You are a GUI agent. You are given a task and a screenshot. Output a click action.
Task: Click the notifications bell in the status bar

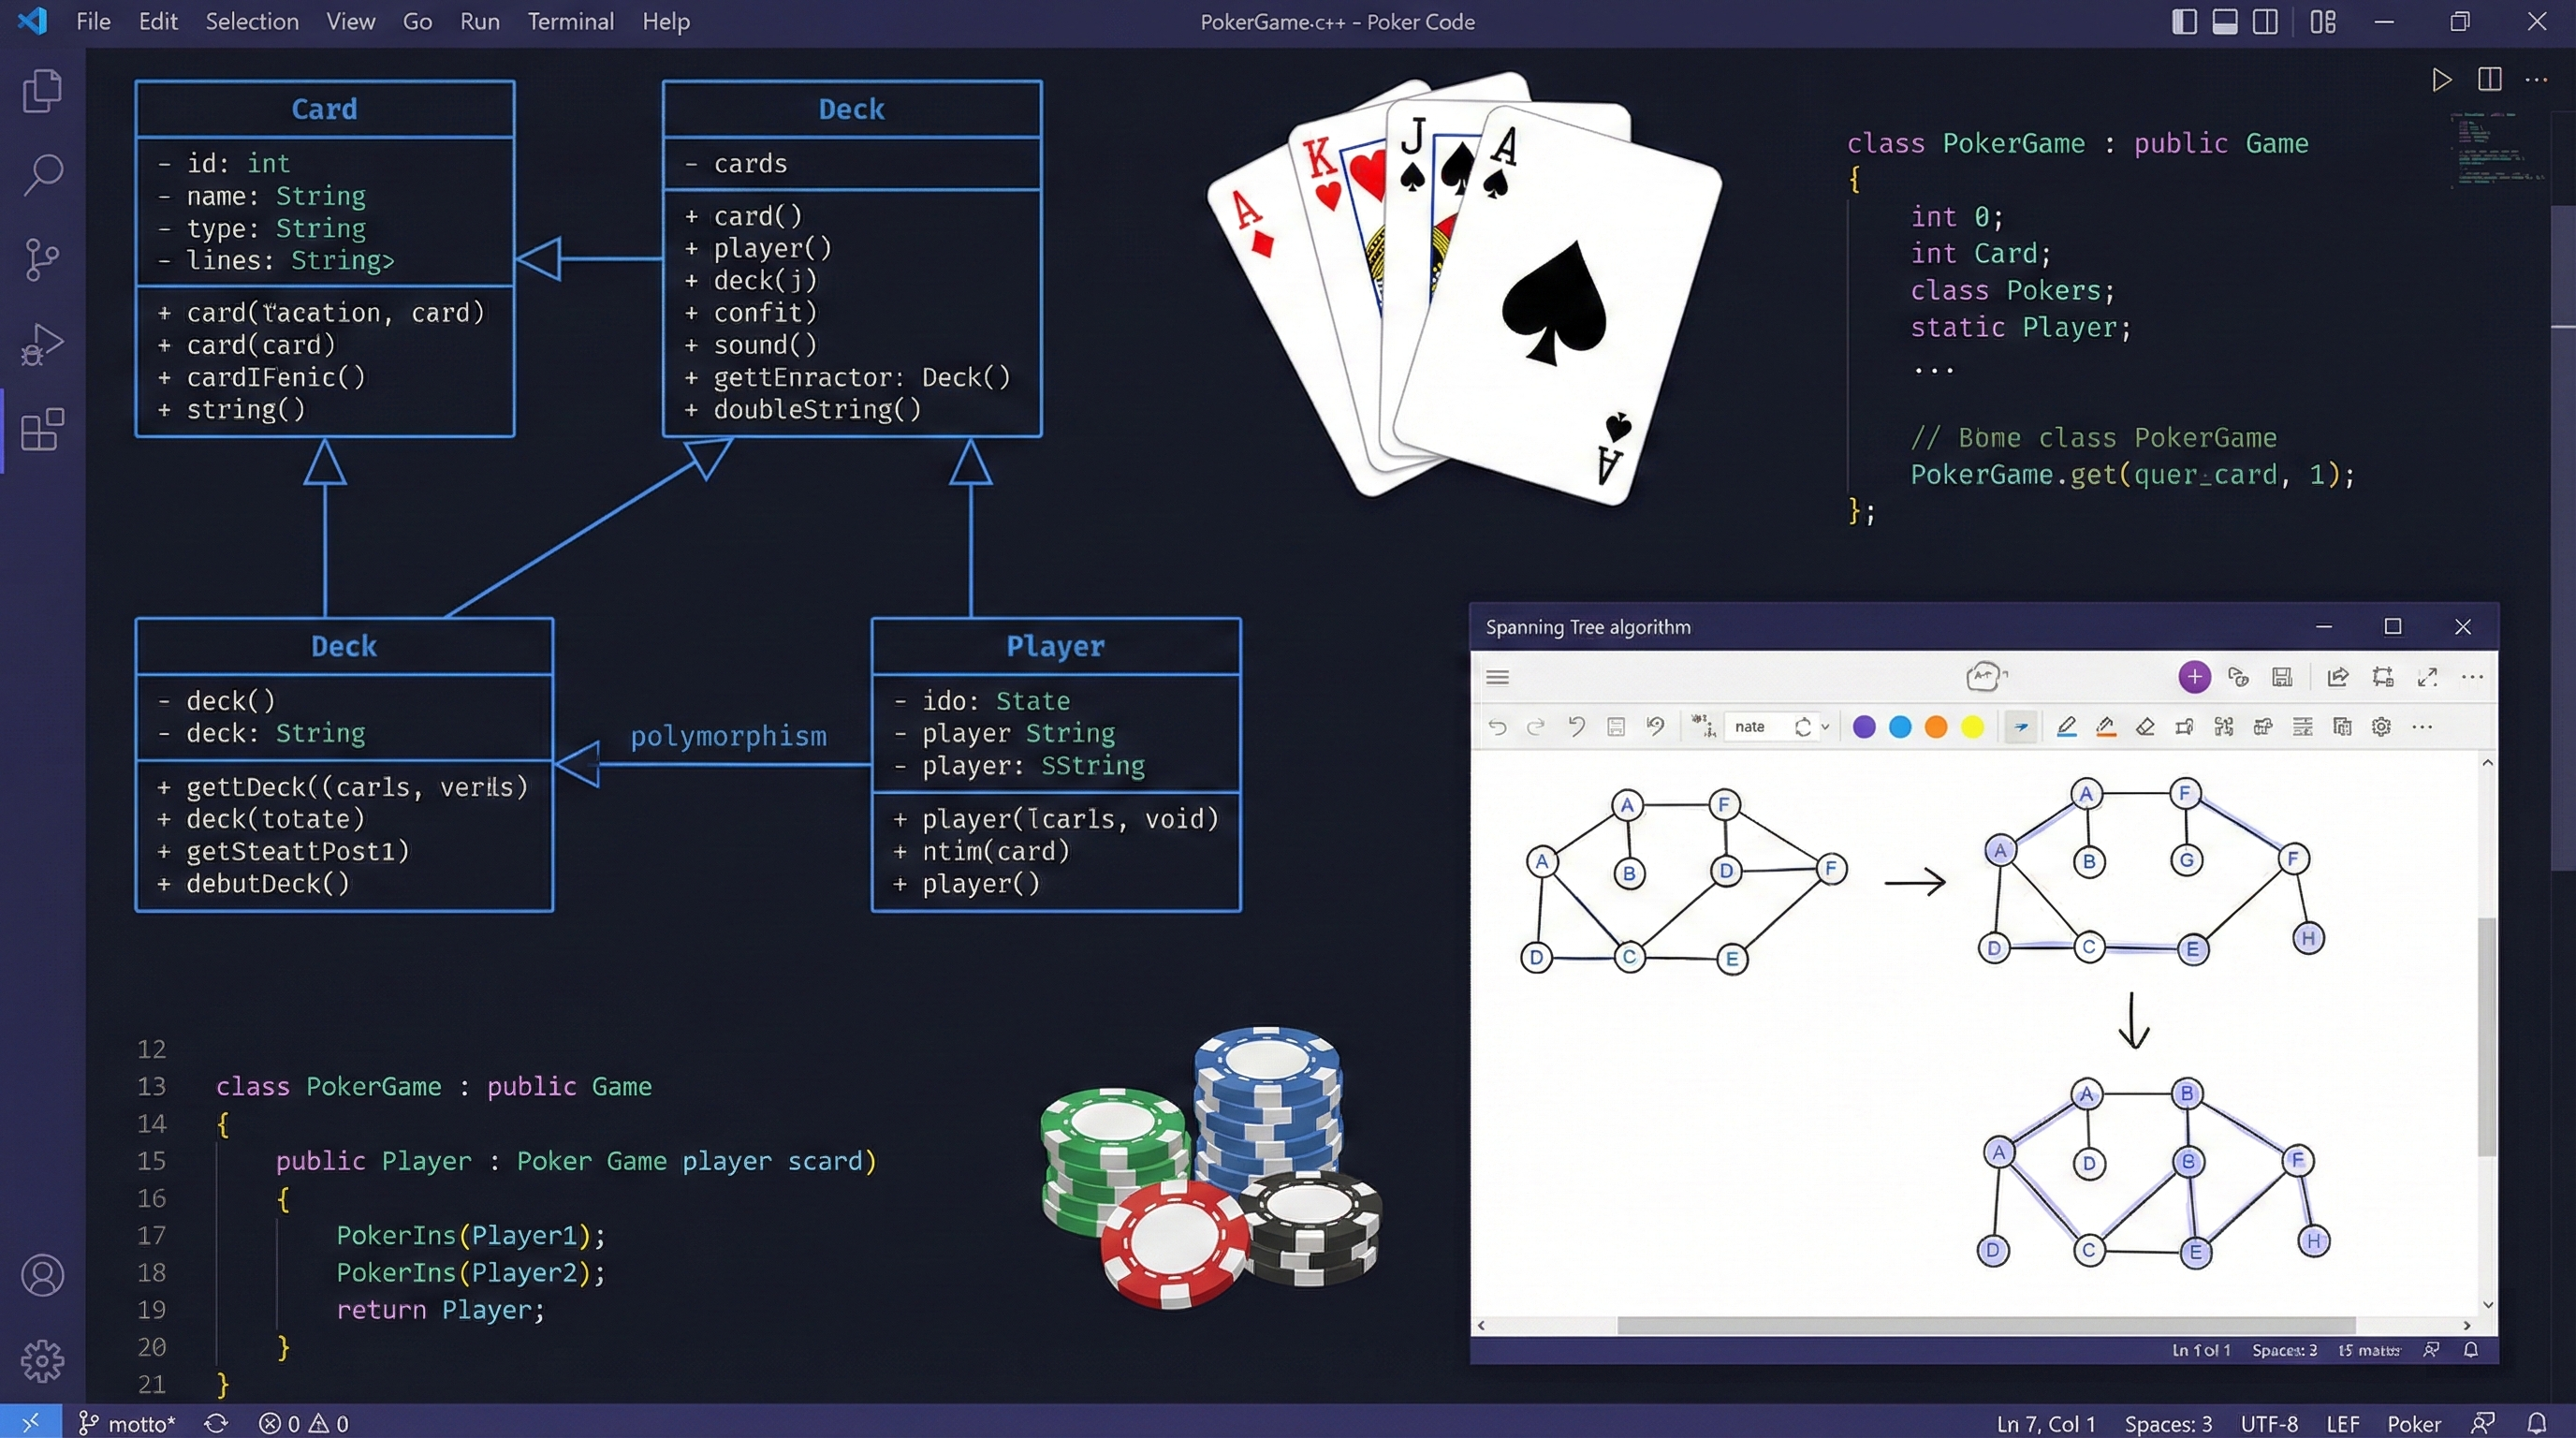[x=2538, y=1422]
